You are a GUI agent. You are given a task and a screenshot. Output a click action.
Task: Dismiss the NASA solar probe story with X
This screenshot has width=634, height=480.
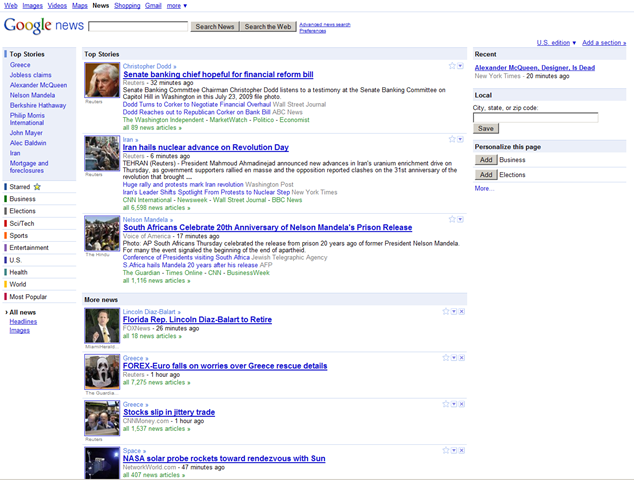(462, 450)
